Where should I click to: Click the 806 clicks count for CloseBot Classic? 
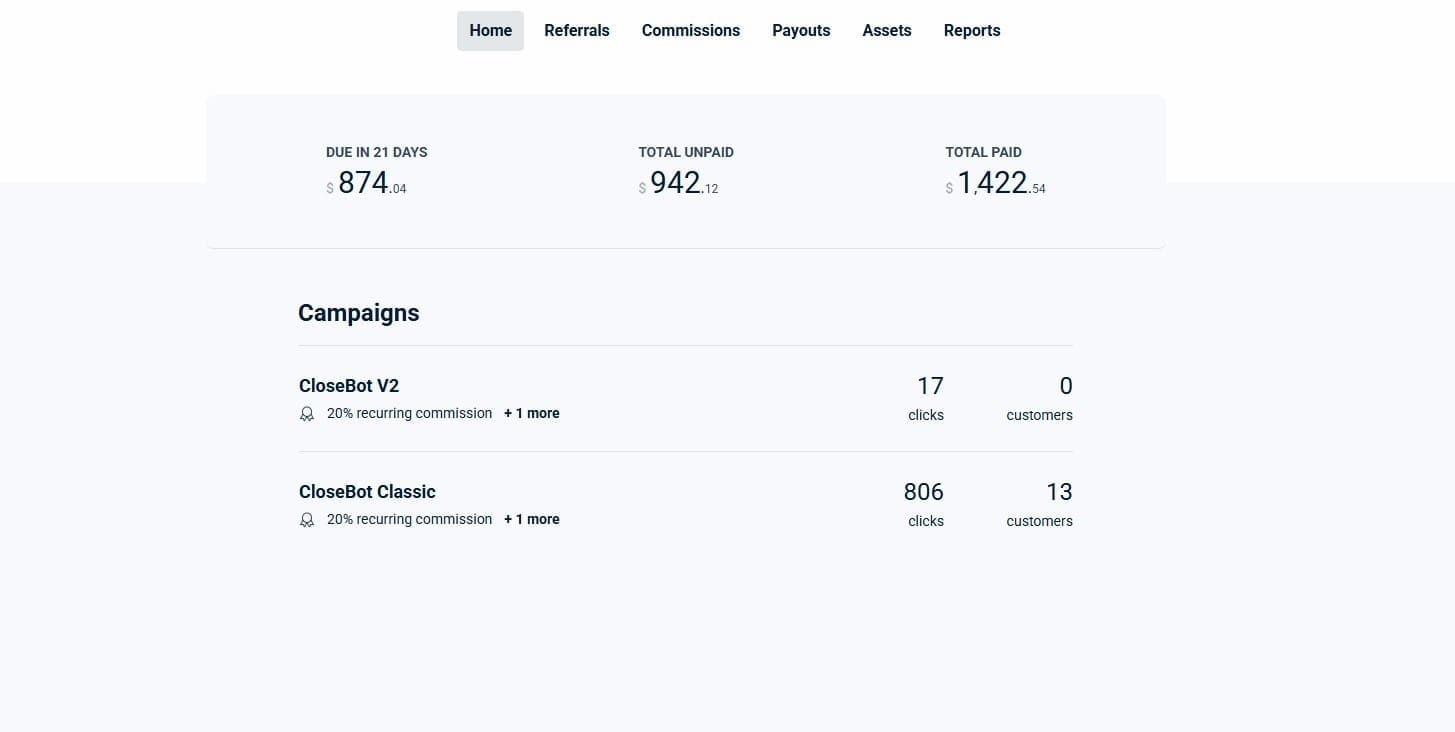pyautogui.click(x=923, y=492)
